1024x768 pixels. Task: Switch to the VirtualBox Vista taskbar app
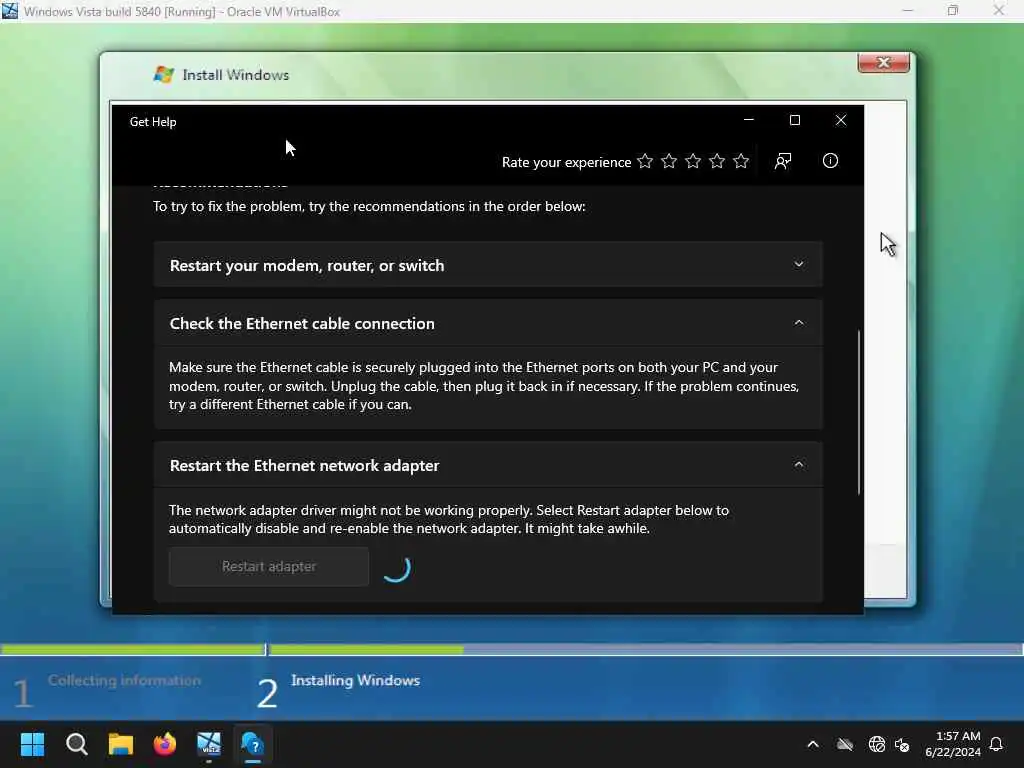[209, 744]
